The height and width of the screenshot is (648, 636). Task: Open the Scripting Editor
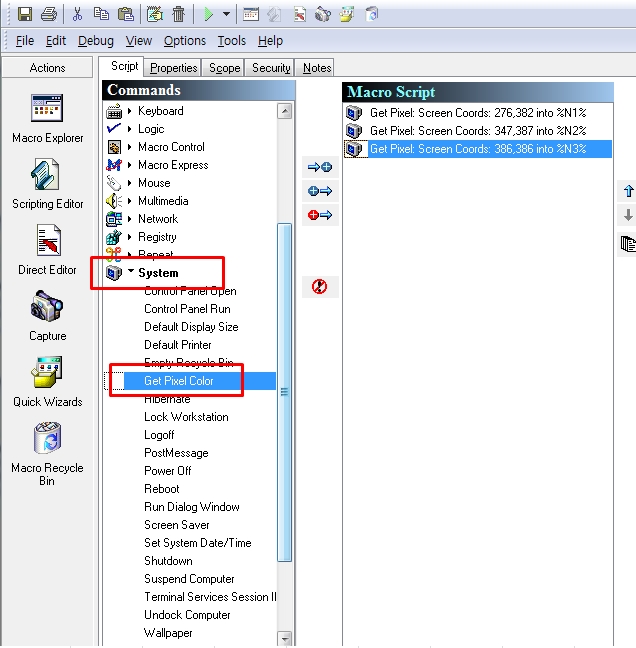[x=47, y=184]
